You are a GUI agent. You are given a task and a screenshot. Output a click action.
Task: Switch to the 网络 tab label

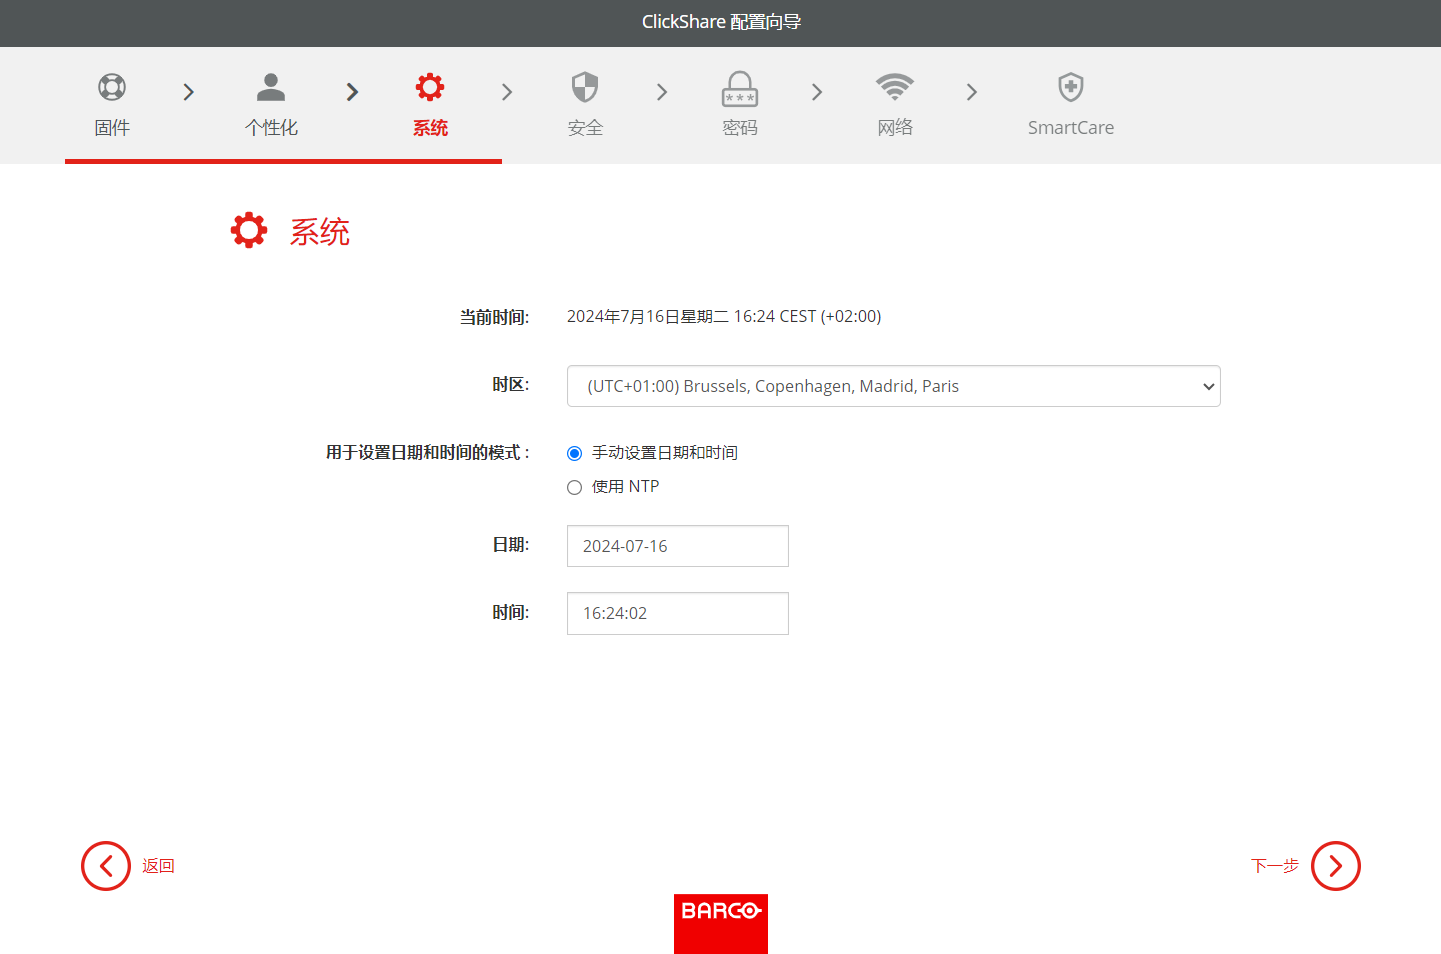pos(895,127)
